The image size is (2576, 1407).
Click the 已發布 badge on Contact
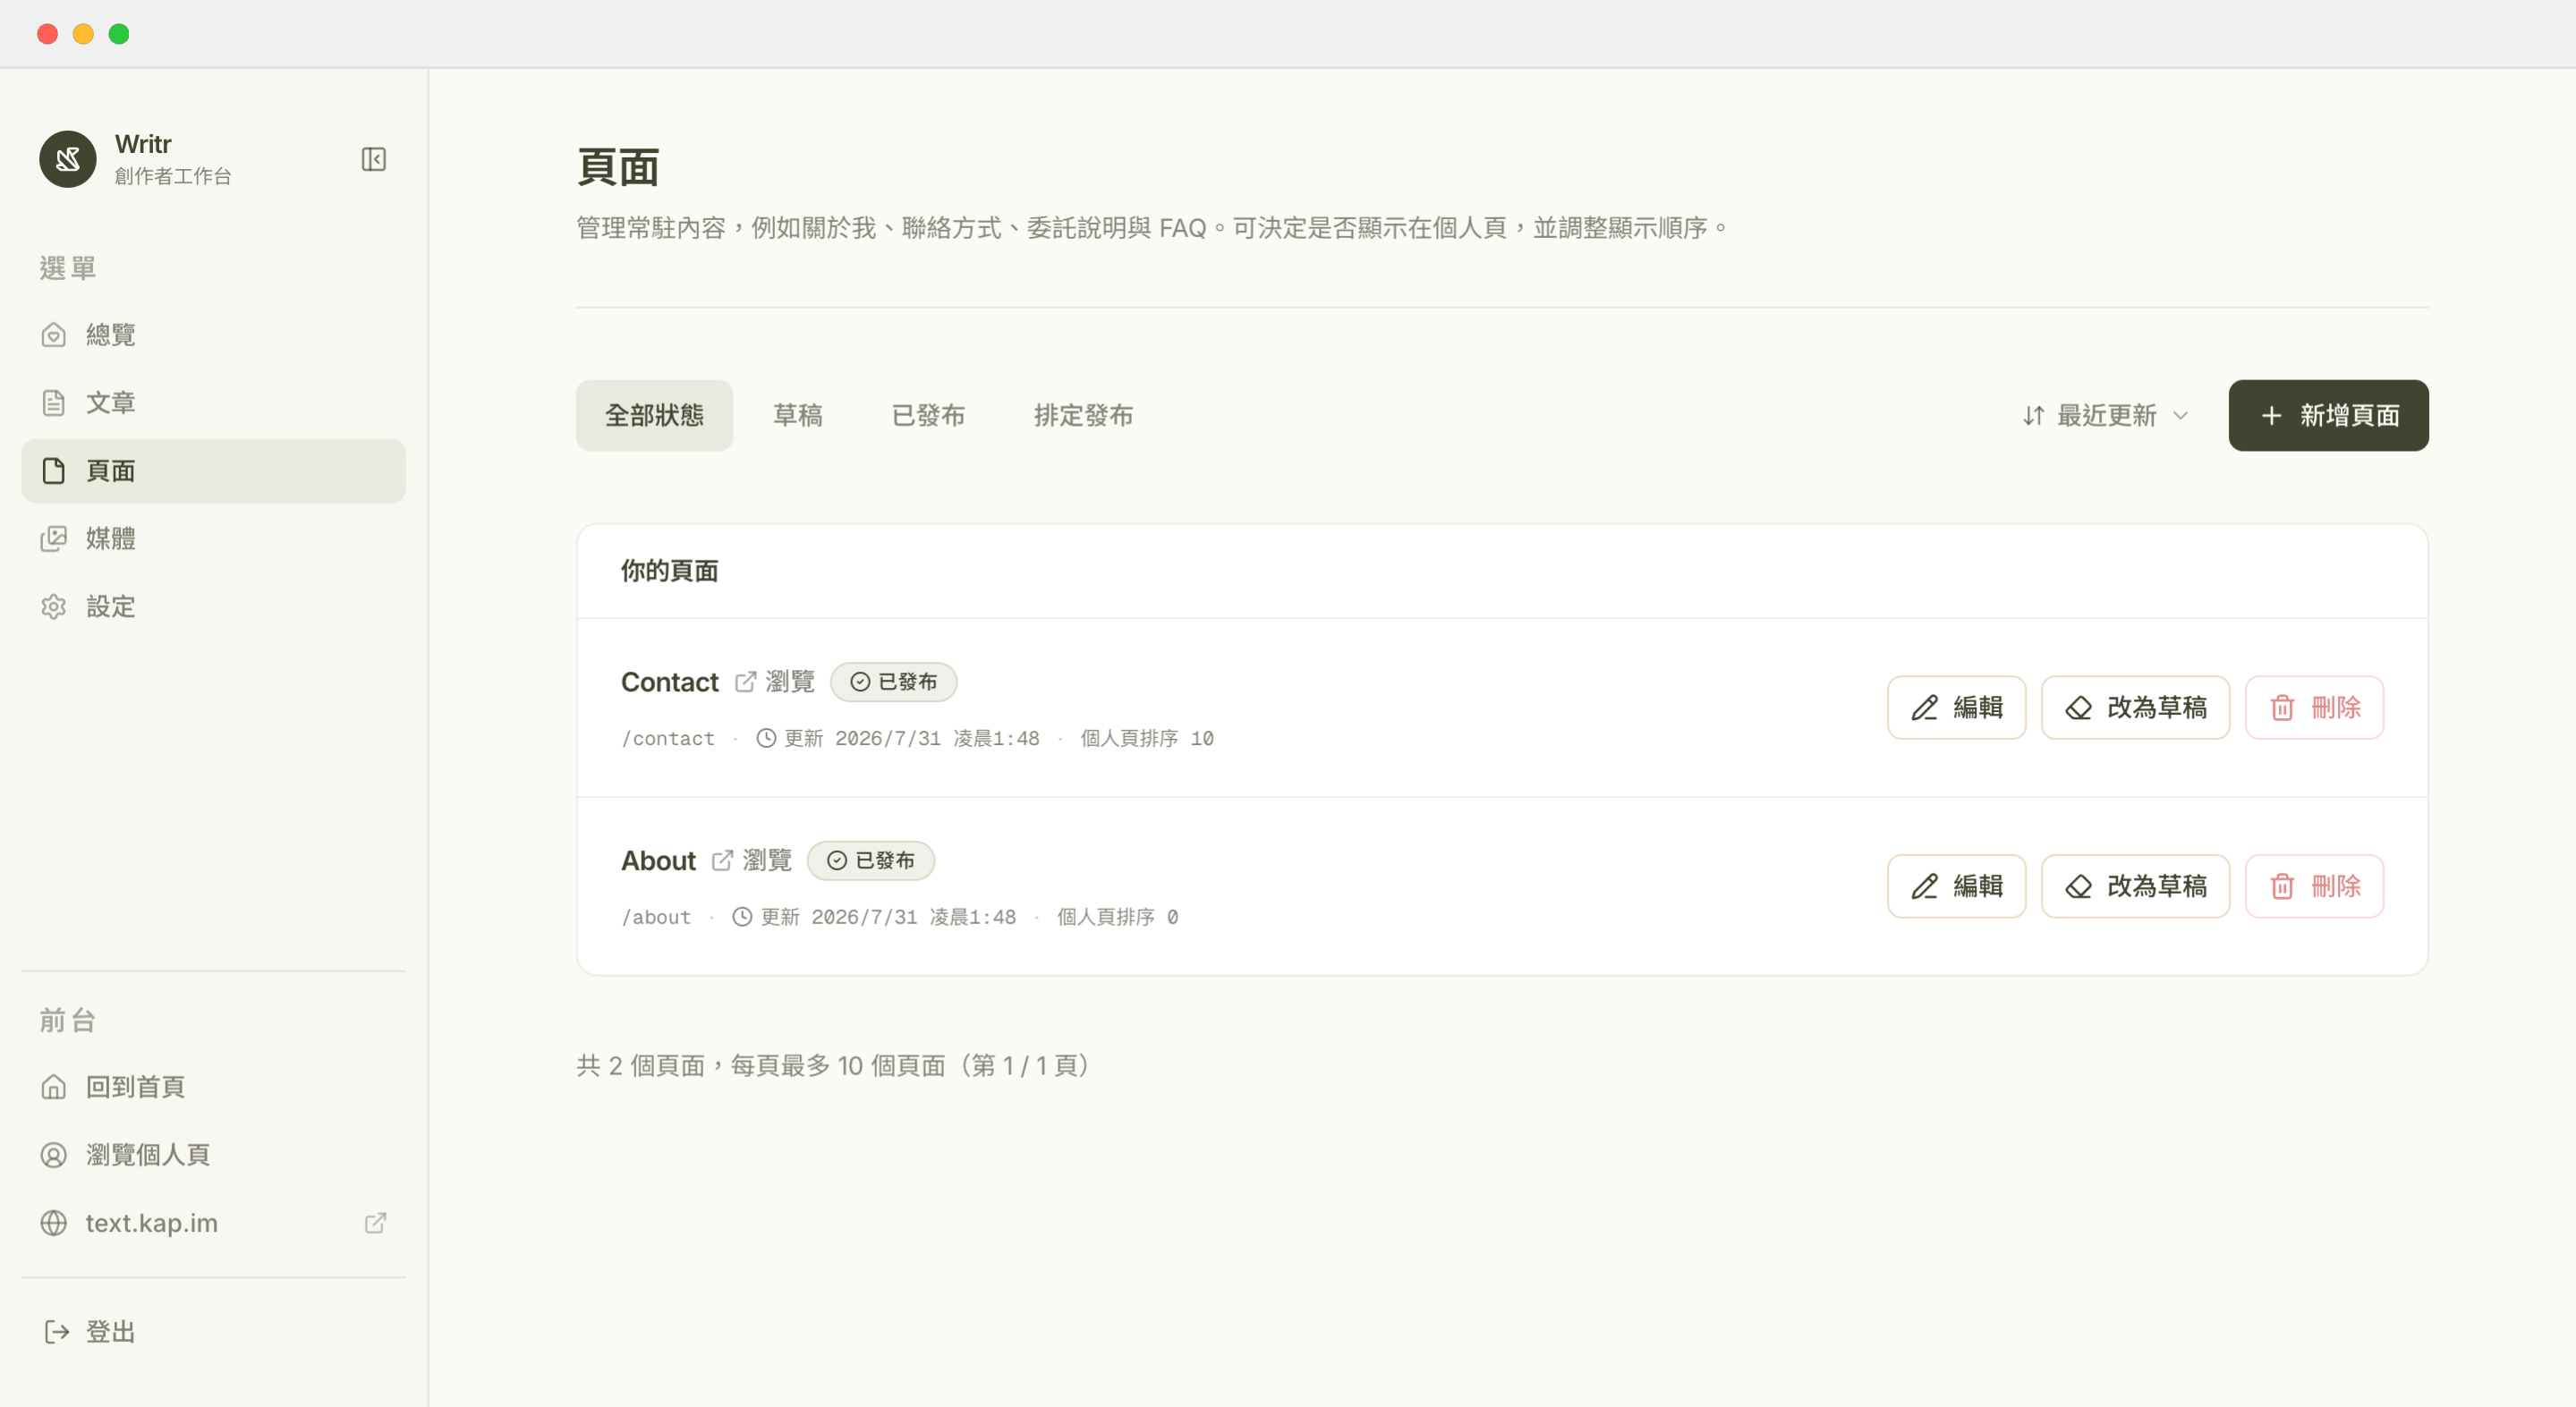click(x=893, y=681)
